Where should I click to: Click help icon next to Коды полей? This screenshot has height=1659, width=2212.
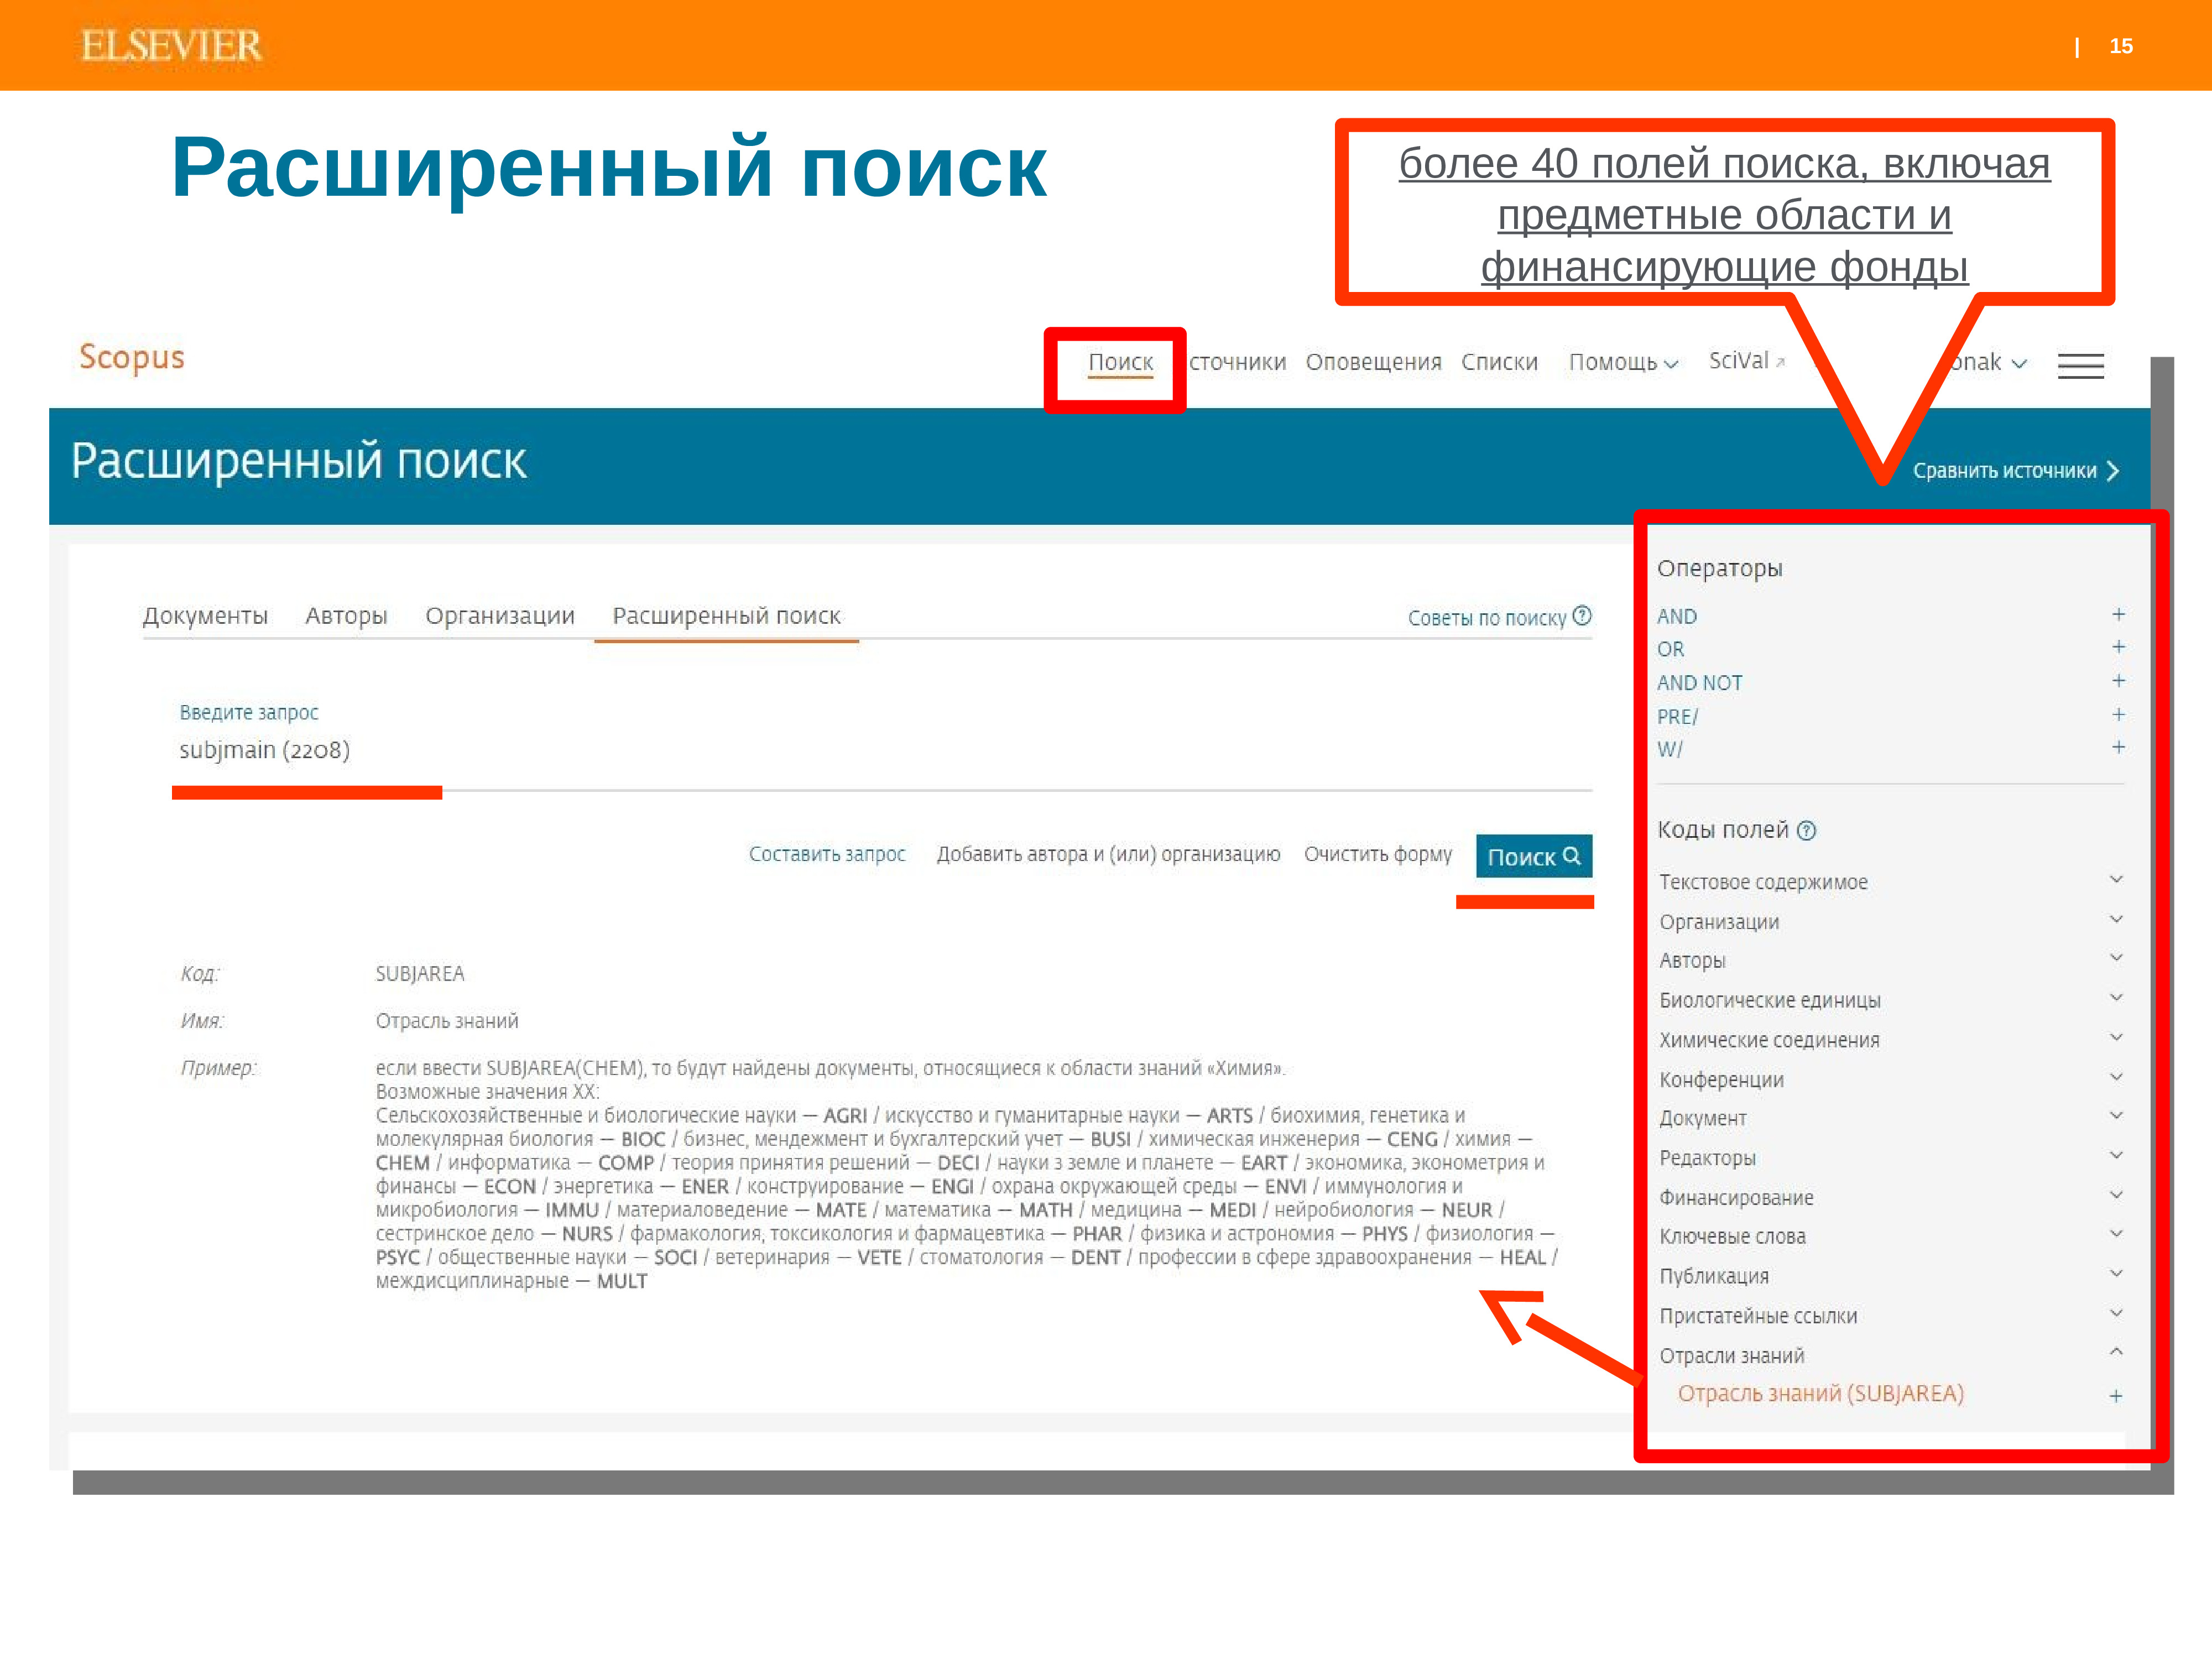[1806, 830]
